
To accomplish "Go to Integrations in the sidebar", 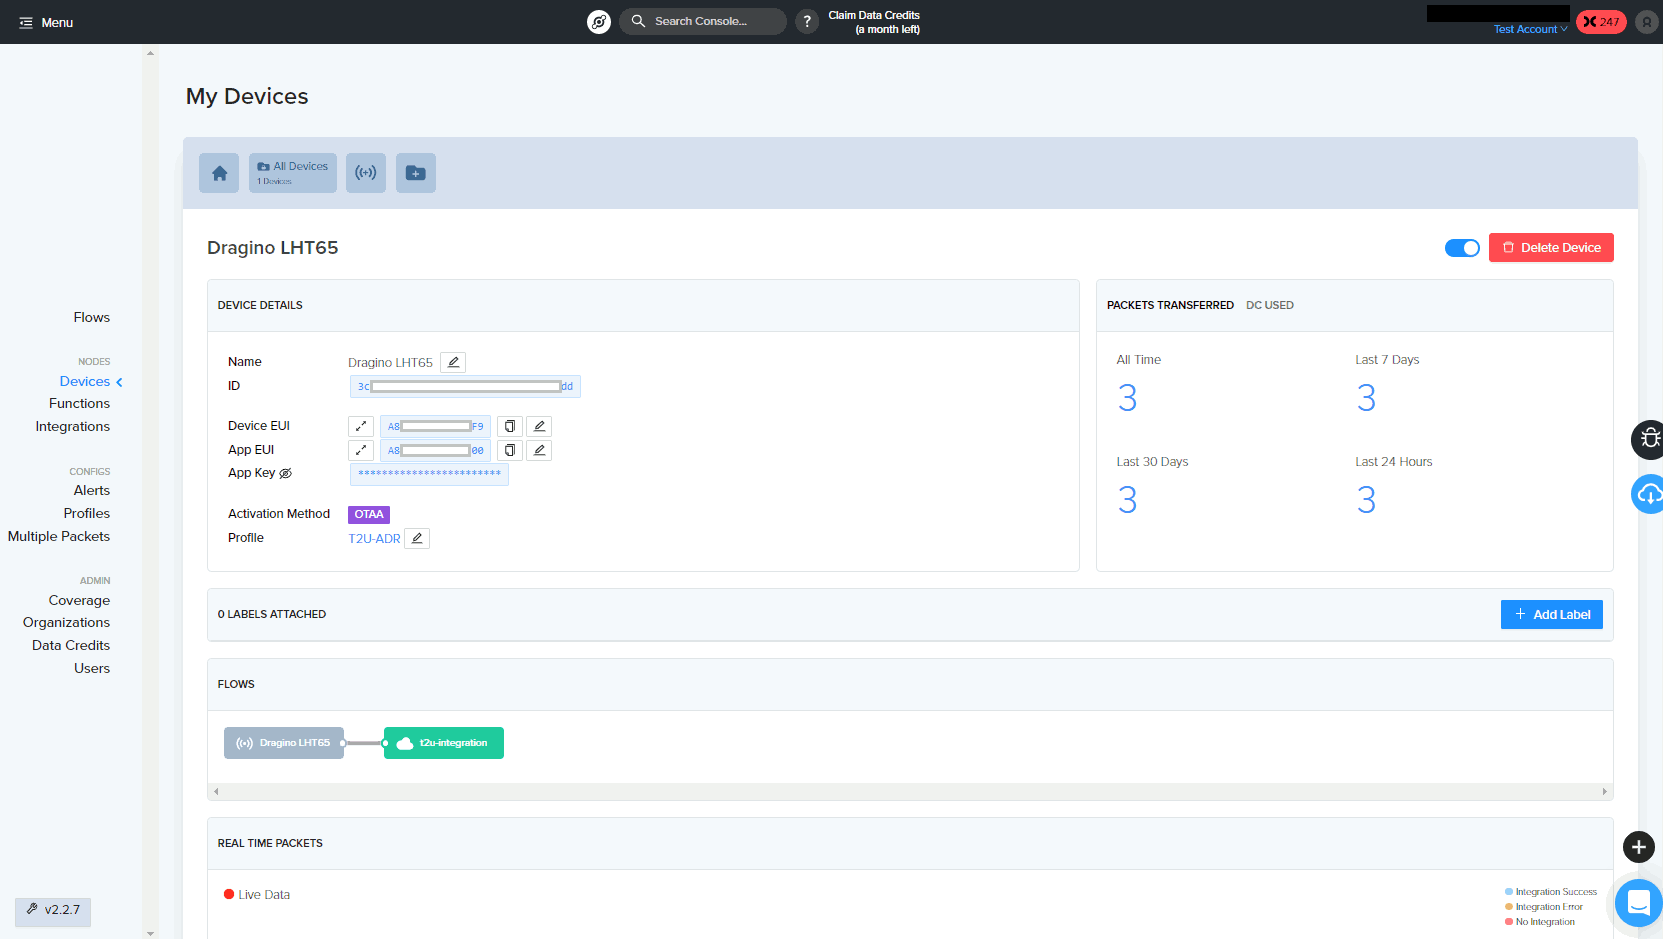I will pyautogui.click(x=73, y=426).
